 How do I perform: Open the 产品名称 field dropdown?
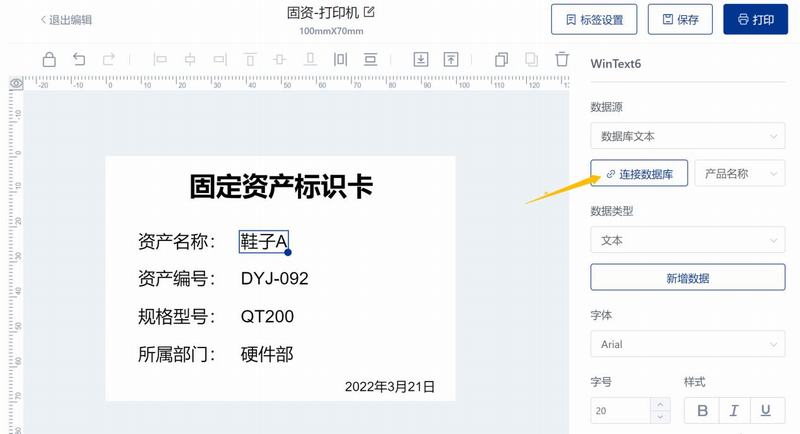(x=740, y=173)
